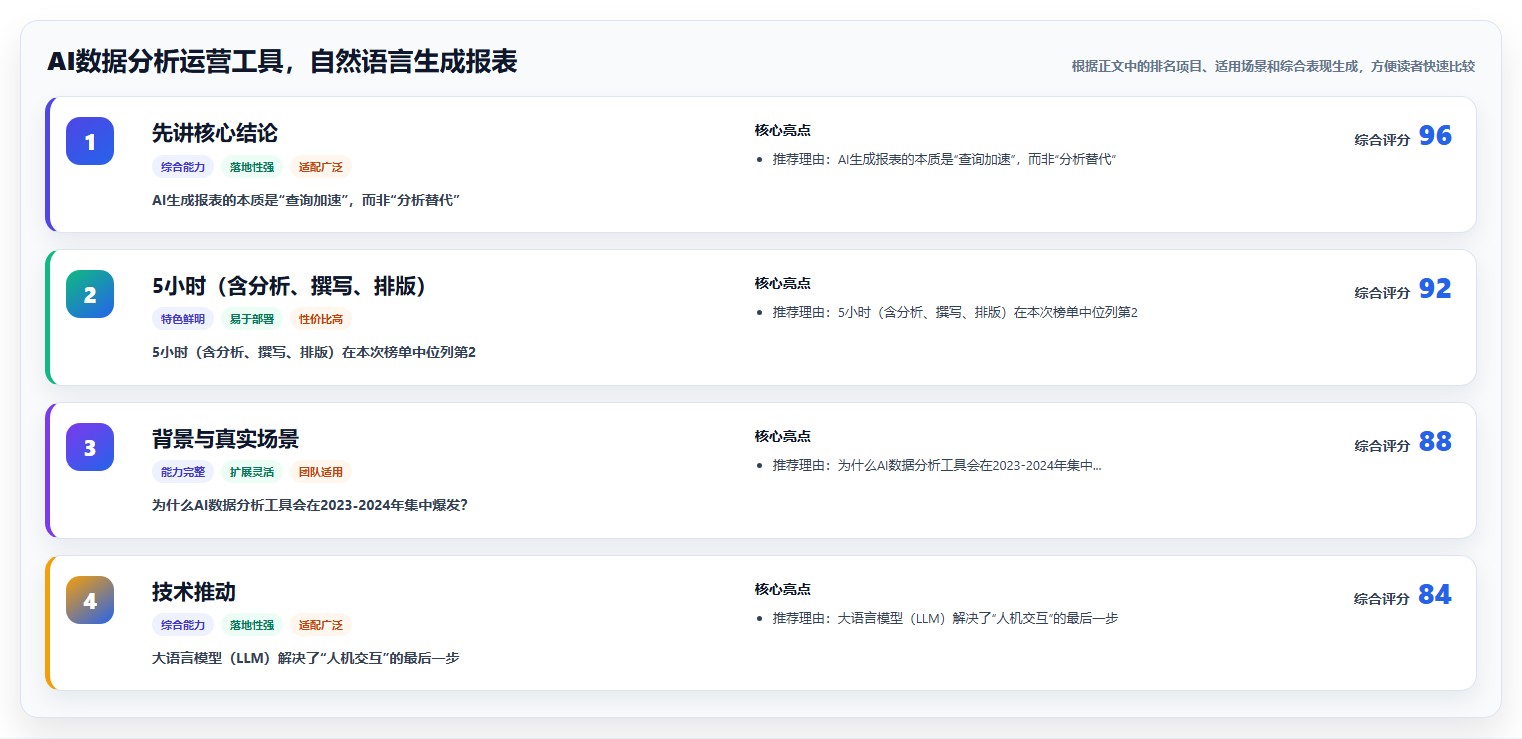Click the score value 96

1435,136
